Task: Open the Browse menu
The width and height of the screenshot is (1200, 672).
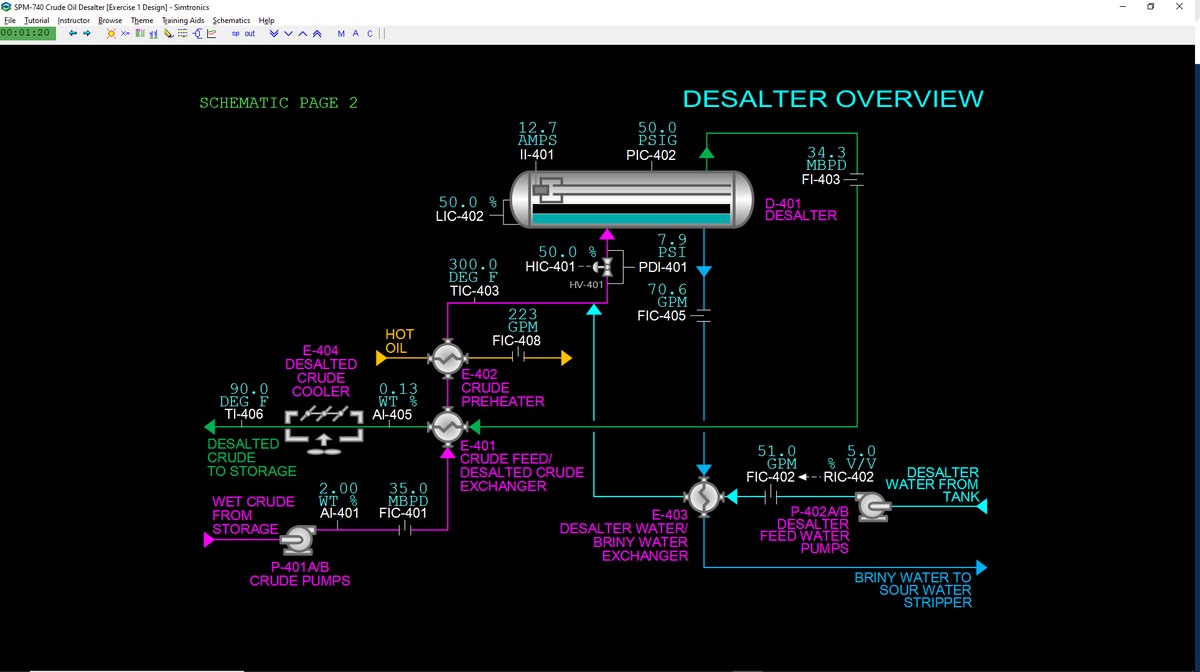Action: (x=110, y=20)
